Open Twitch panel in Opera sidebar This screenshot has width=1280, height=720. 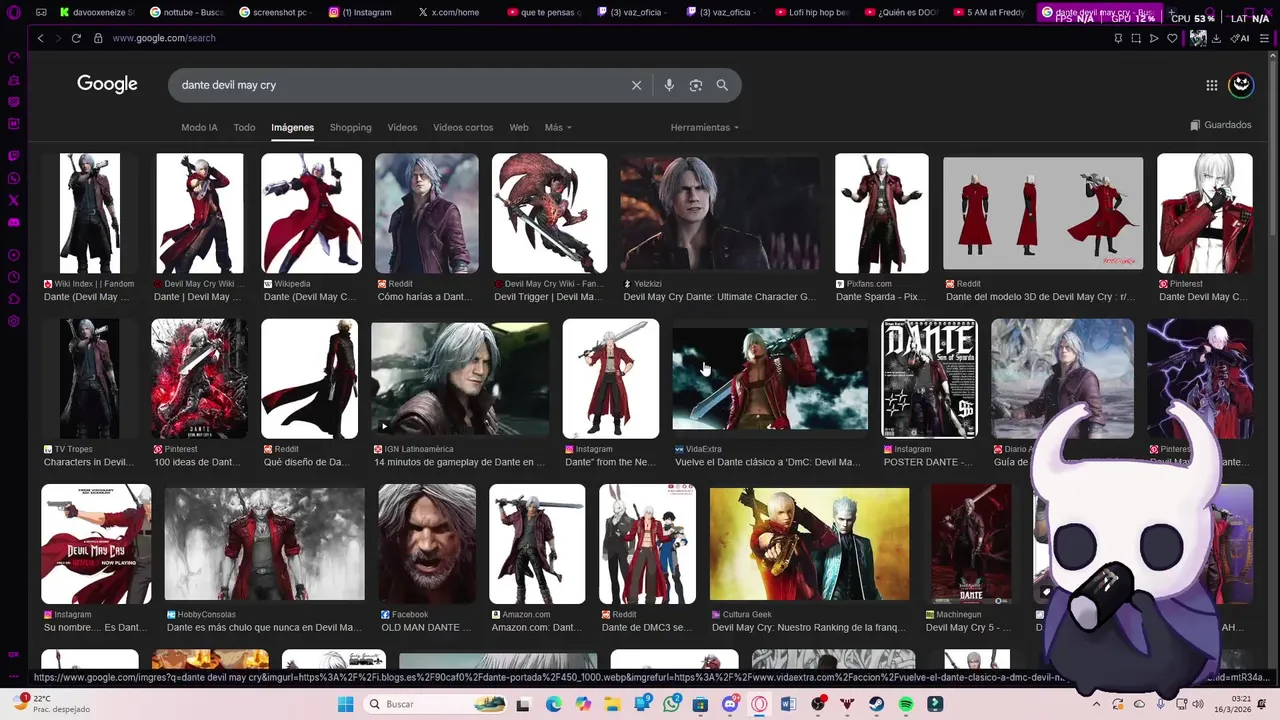click(13, 156)
